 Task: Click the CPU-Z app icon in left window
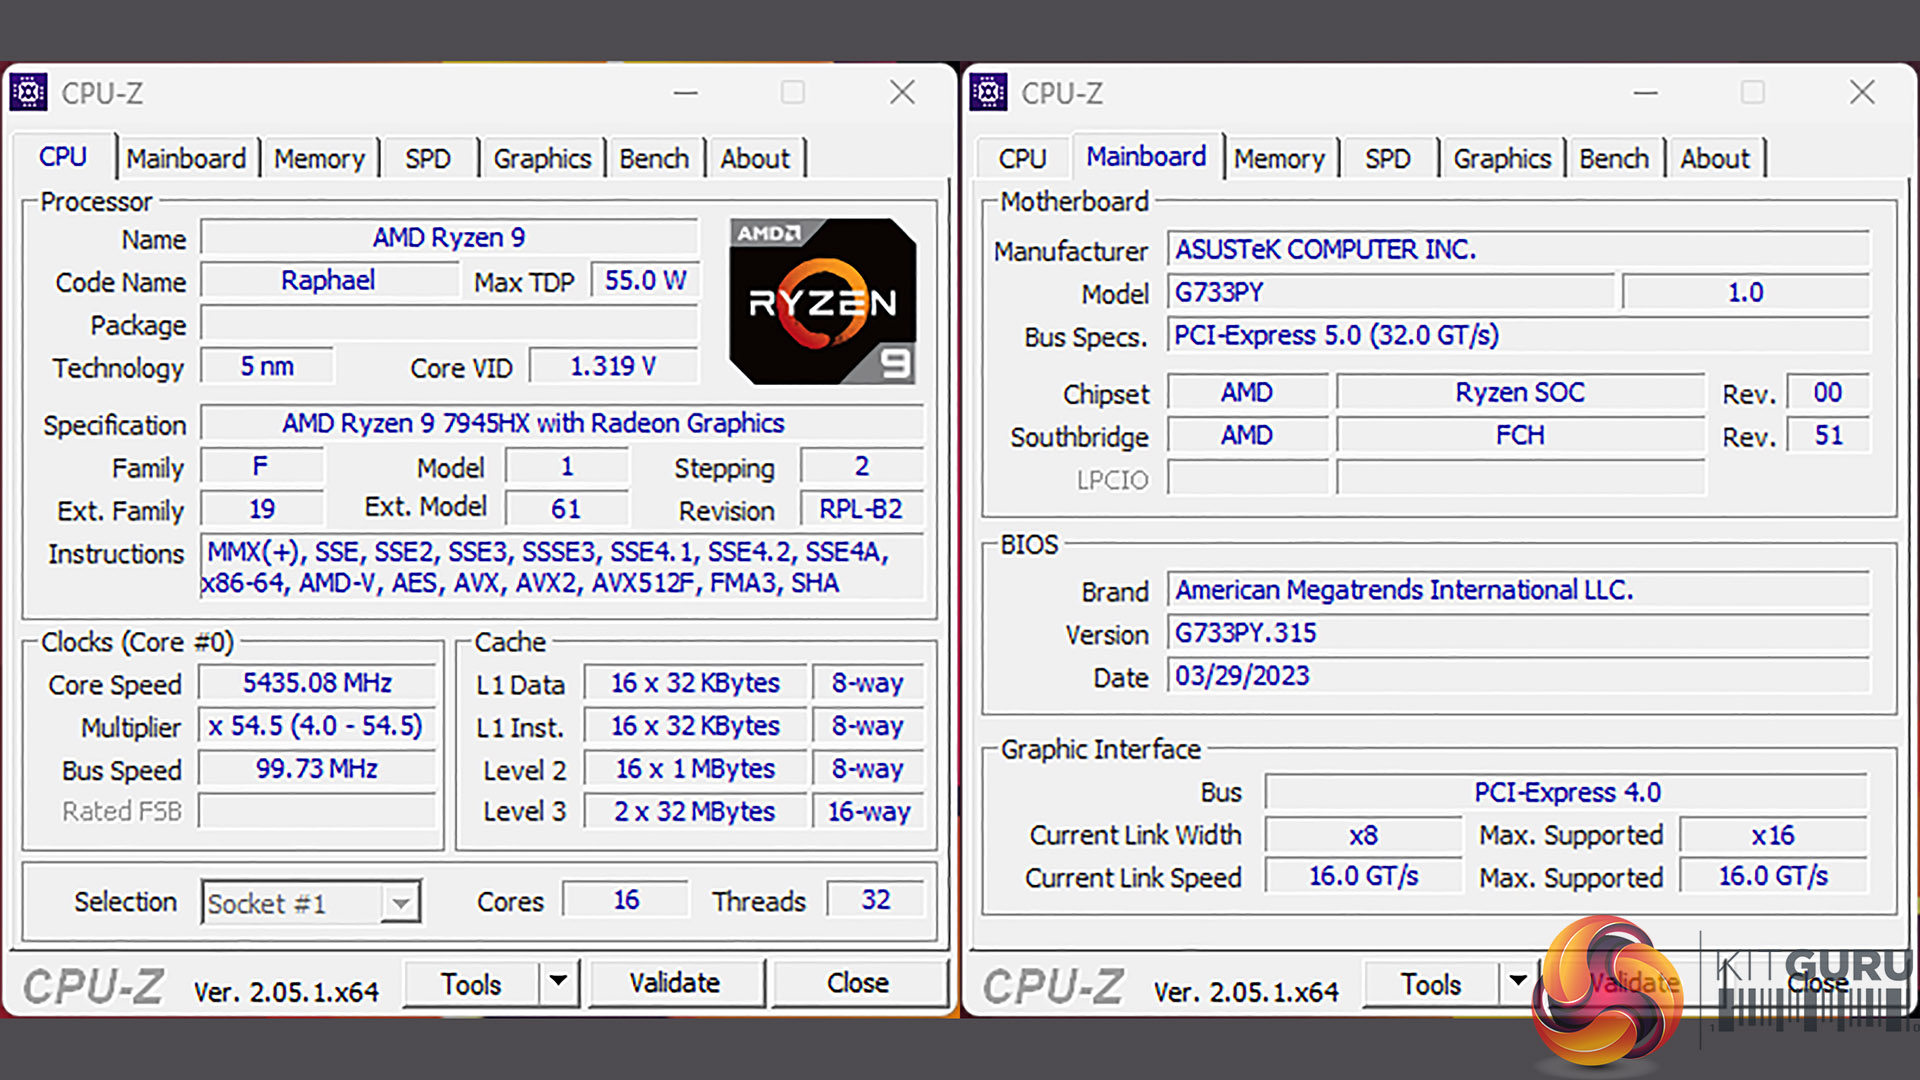tap(28, 93)
